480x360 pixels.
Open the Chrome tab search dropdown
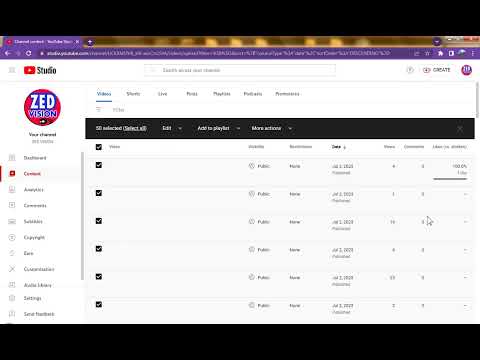pyautogui.click(x=437, y=42)
